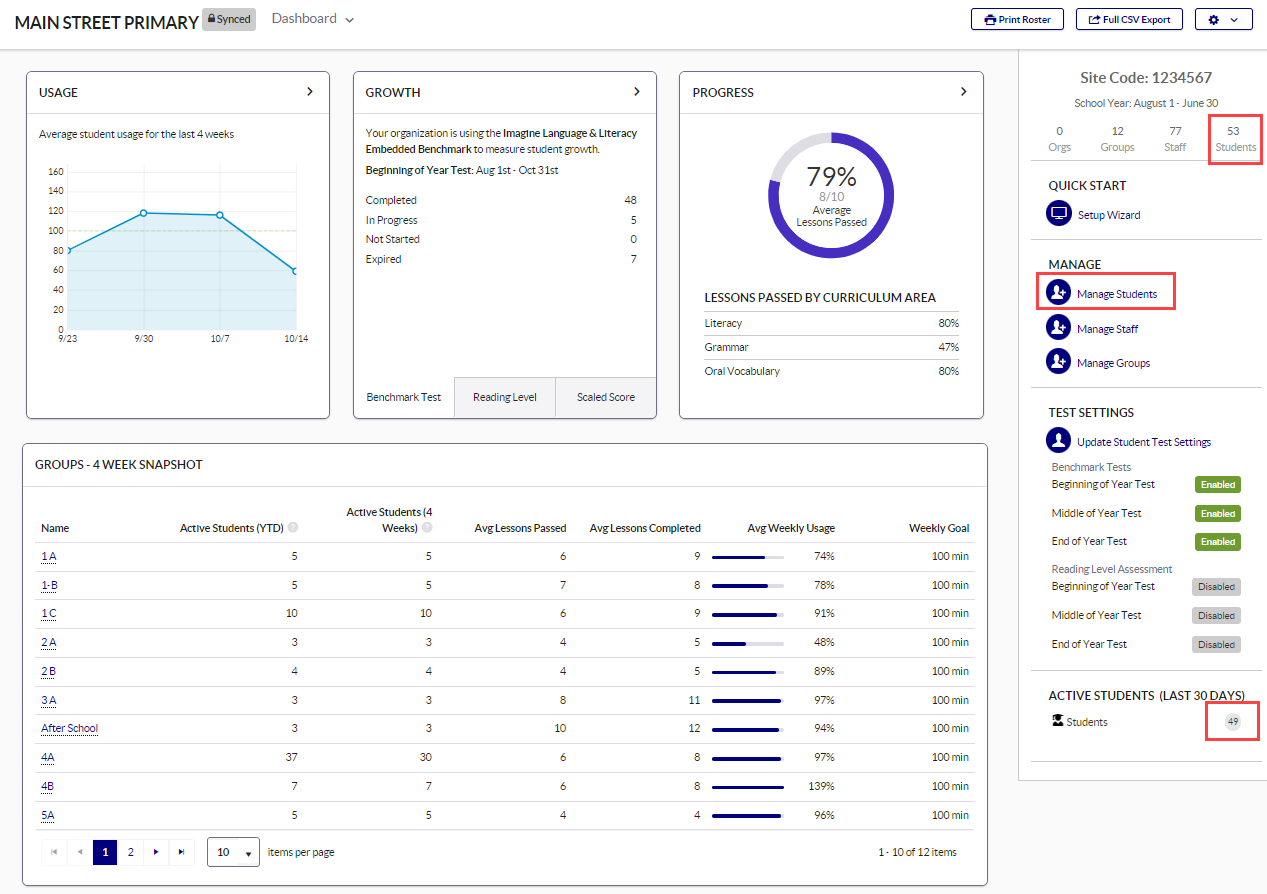Go to the last page of groups
The image size is (1267, 894).
pyautogui.click(x=181, y=852)
